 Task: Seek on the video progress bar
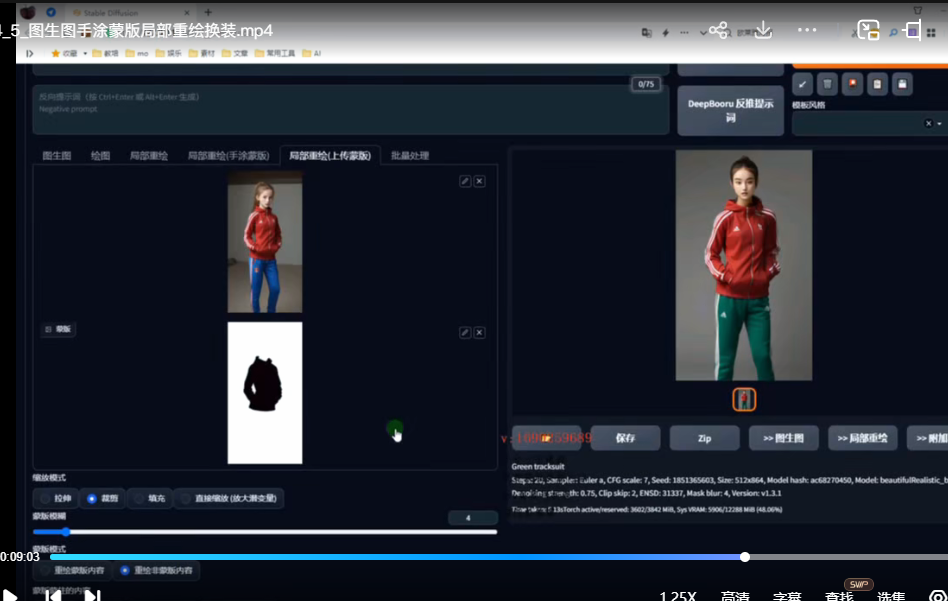coord(499,557)
